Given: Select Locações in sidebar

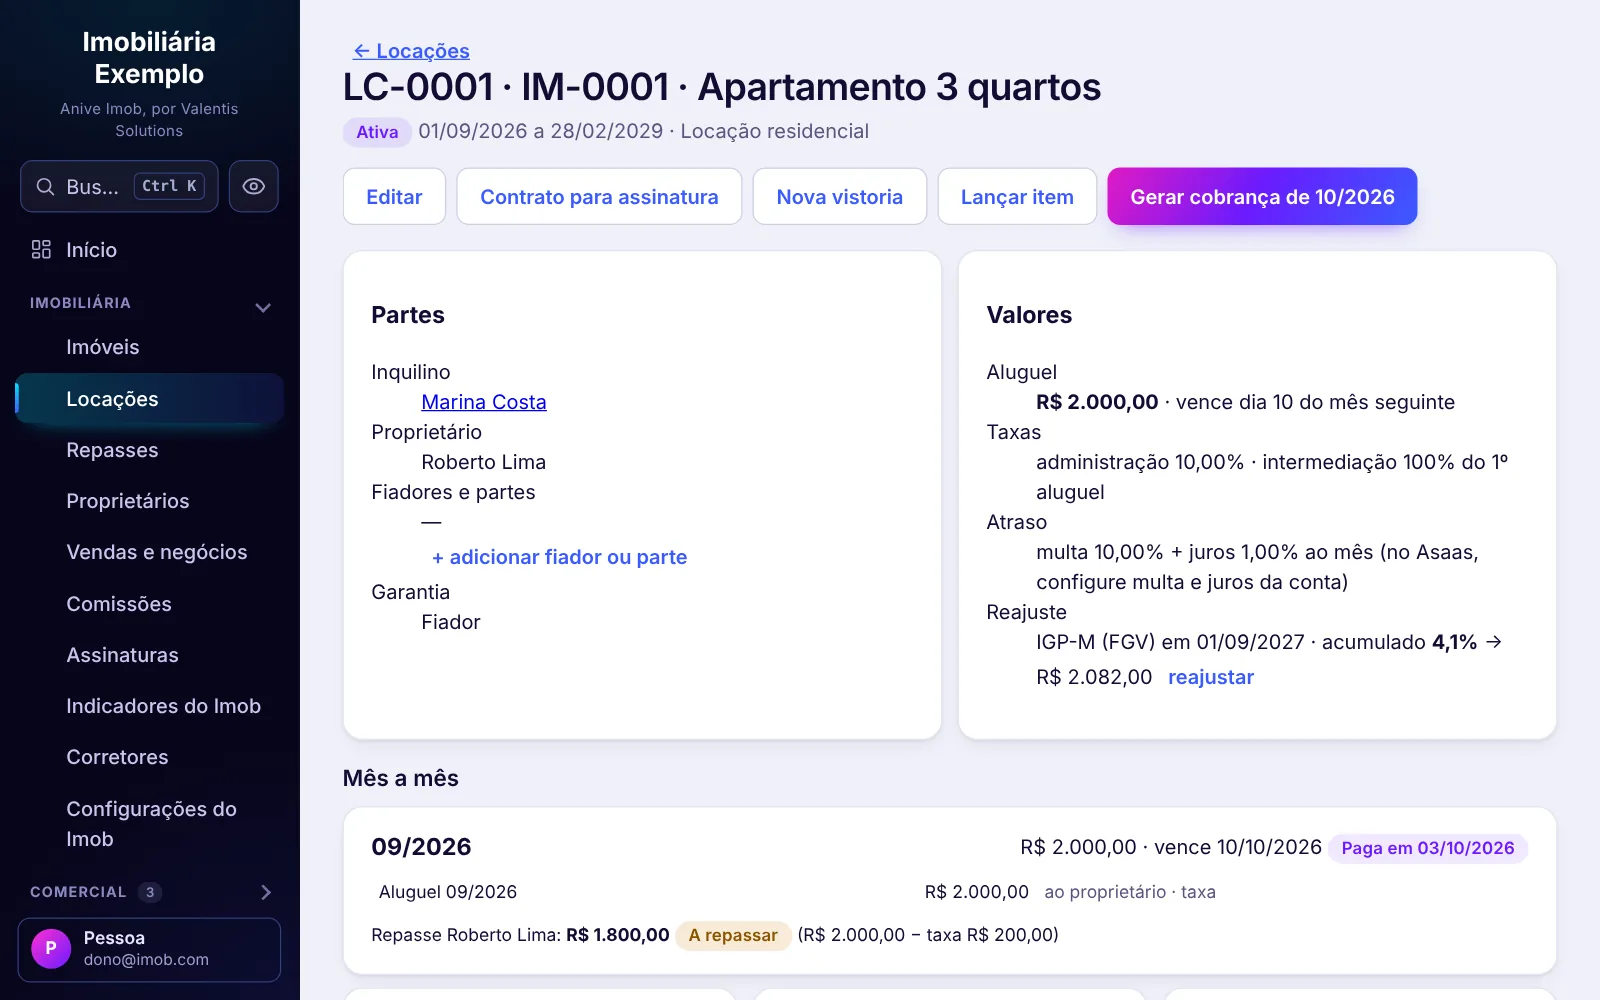Looking at the screenshot, I should (150, 399).
